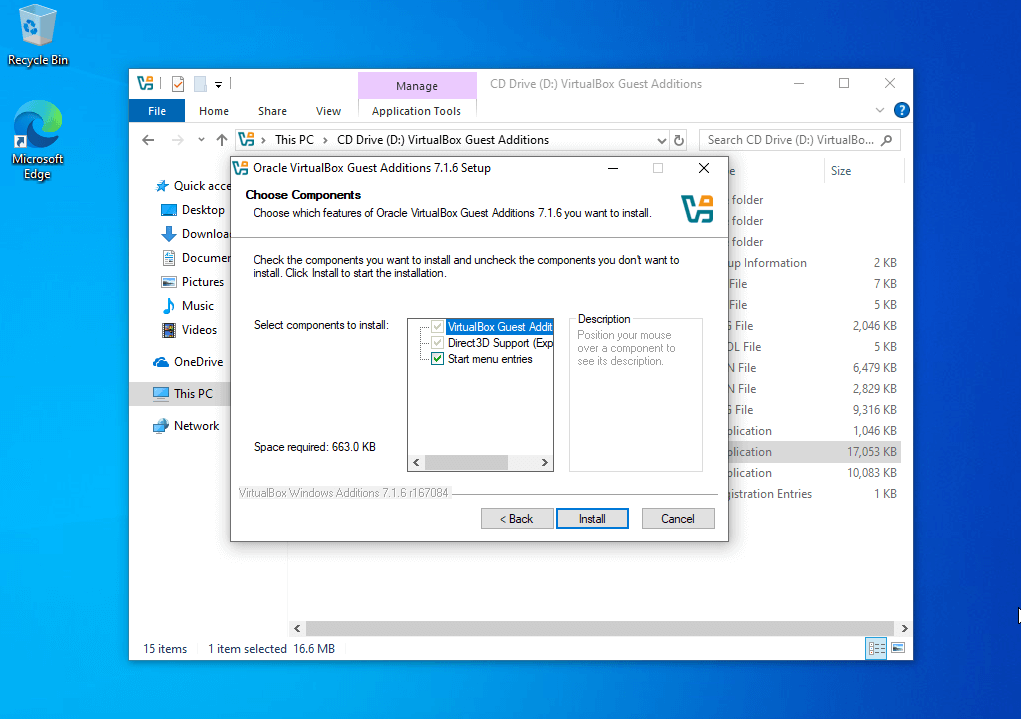The width and height of the screenshot is (1021, 719).
Task: Switch to details view layout icon
Action: [x=876, y=648]
